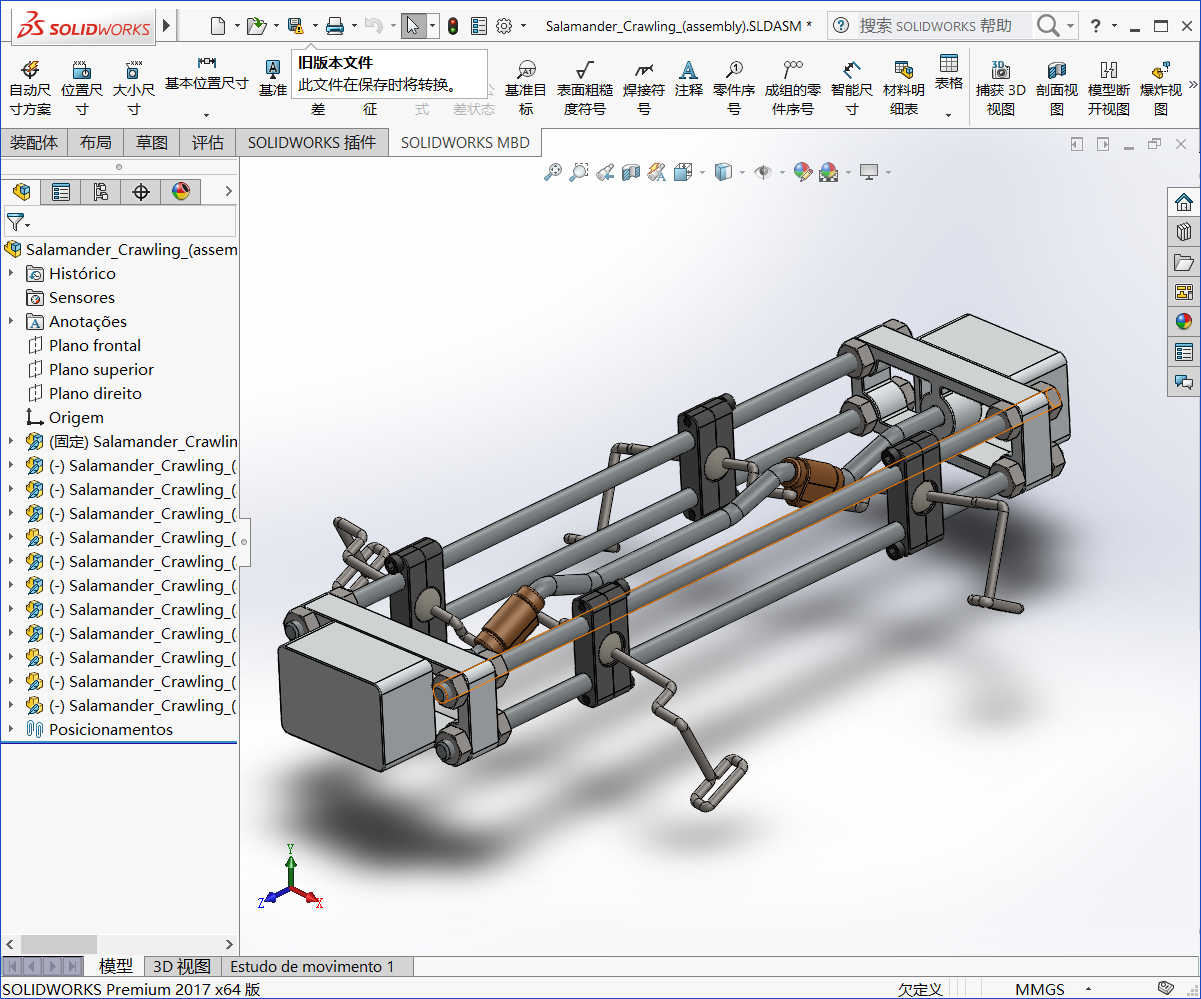Open File Properties list icon
The image size is (1201, 999).
[479, 26]
